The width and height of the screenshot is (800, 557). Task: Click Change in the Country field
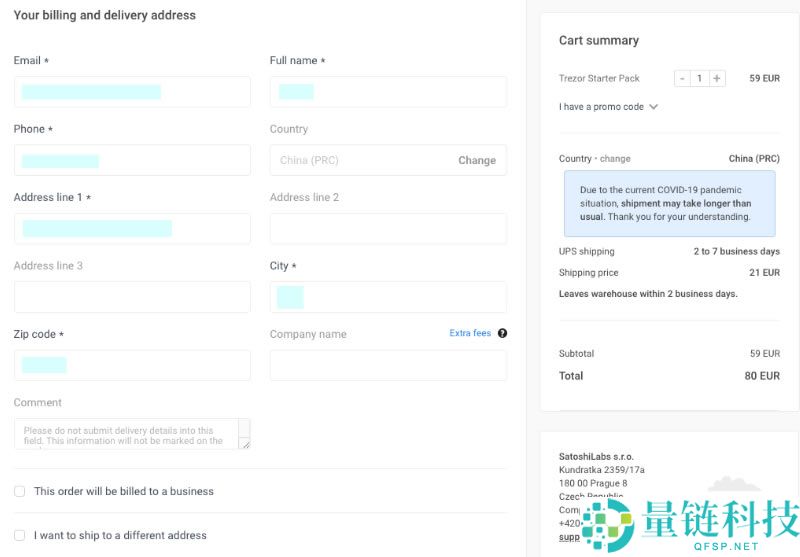(x=476, y=160)
